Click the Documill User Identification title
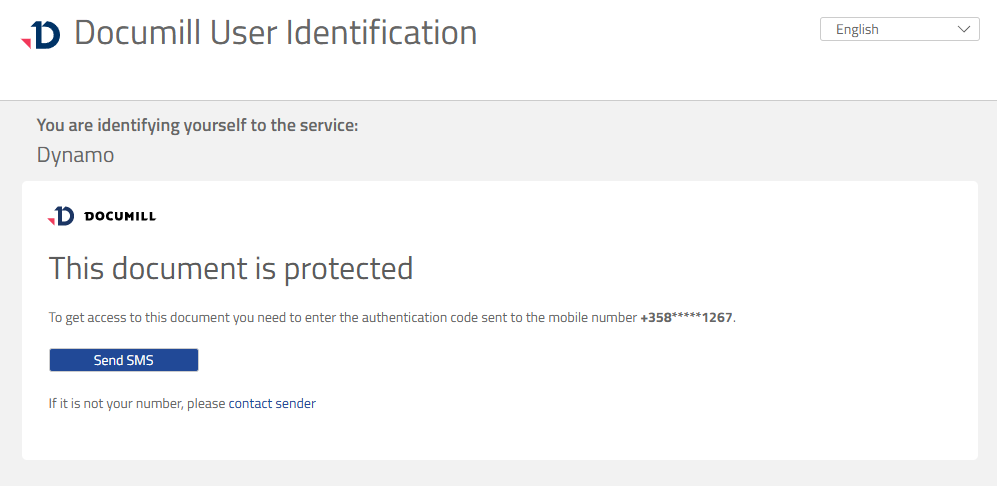 [x=275, y=33]
